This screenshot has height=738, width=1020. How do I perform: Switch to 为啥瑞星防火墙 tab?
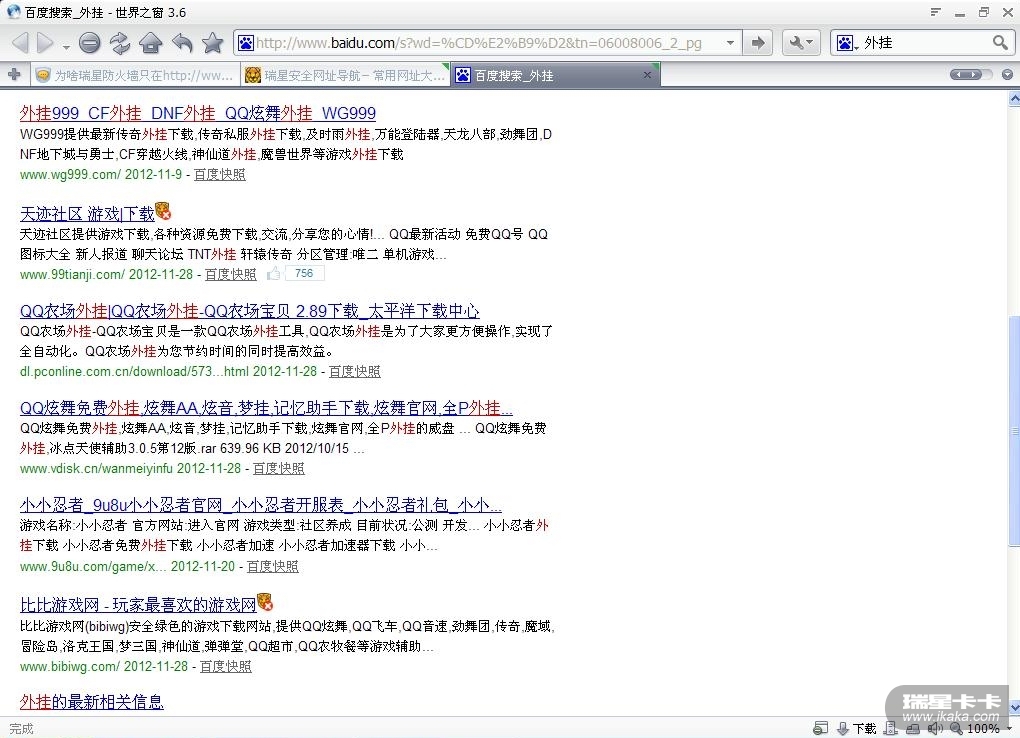(135, 75)
